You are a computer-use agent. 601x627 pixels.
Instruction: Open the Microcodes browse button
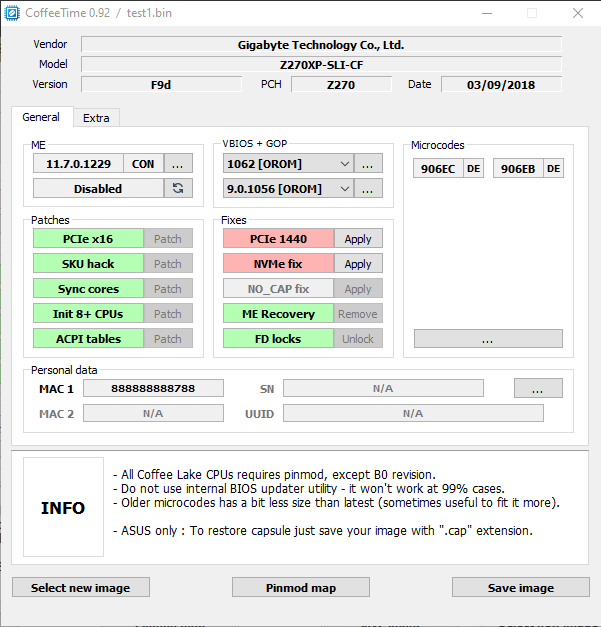[x=488, y=339]
